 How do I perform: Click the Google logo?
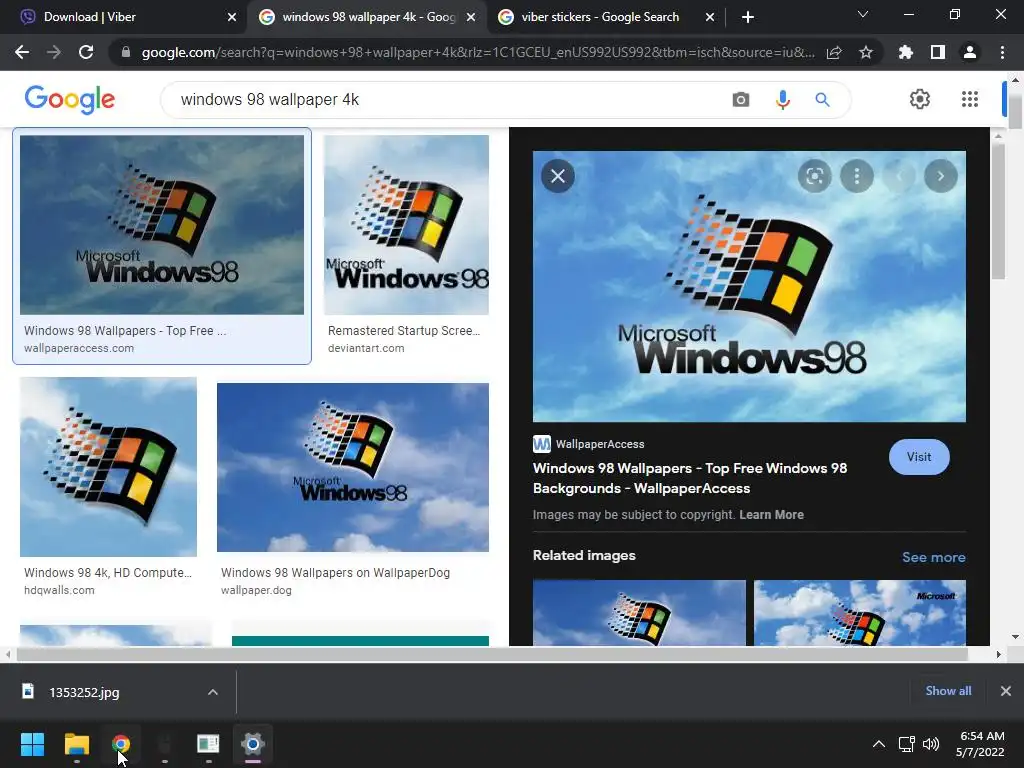tap(70, 99)
